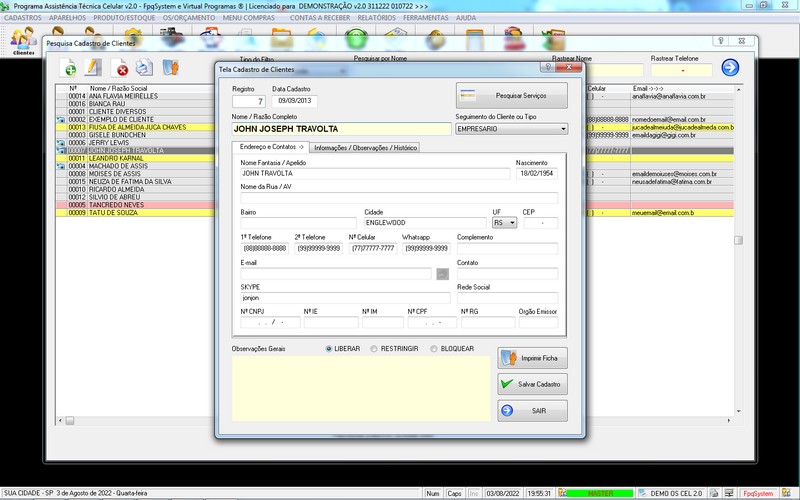Expand the UF state dropdown
The width and height of the screenshot is (800, 500).
click(x=513, y=223)
